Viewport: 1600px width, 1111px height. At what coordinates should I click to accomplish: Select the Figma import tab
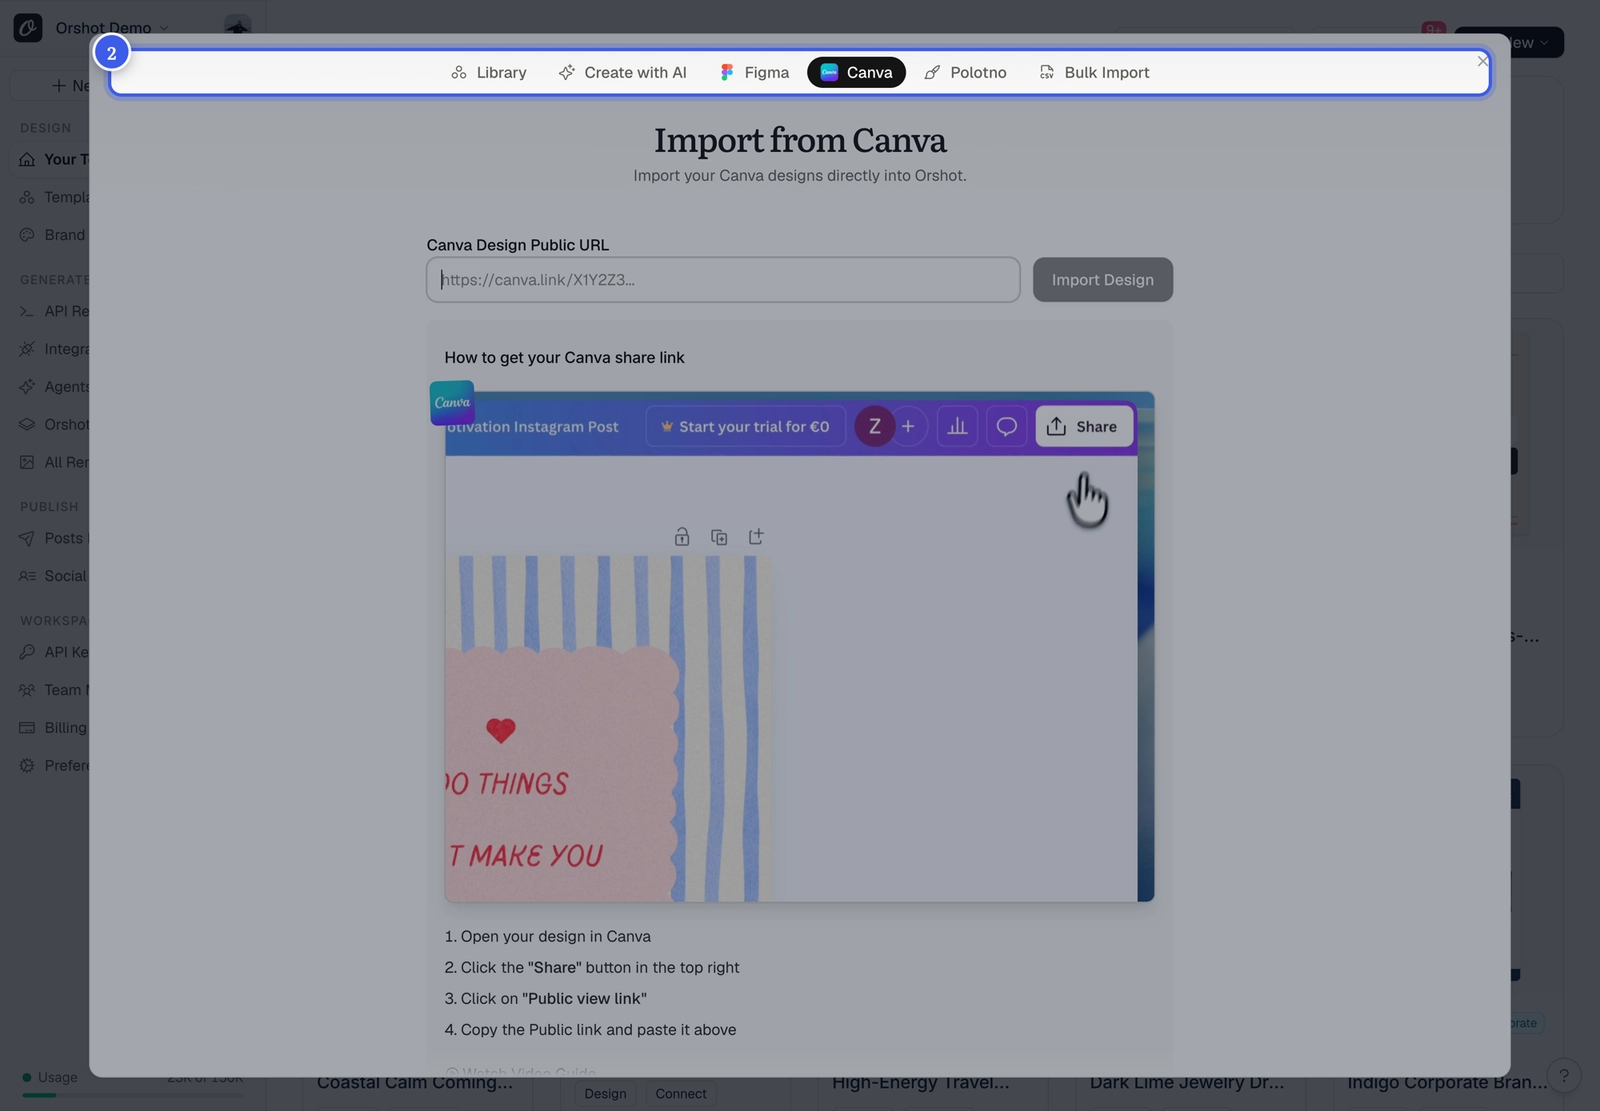pos(754,72)
